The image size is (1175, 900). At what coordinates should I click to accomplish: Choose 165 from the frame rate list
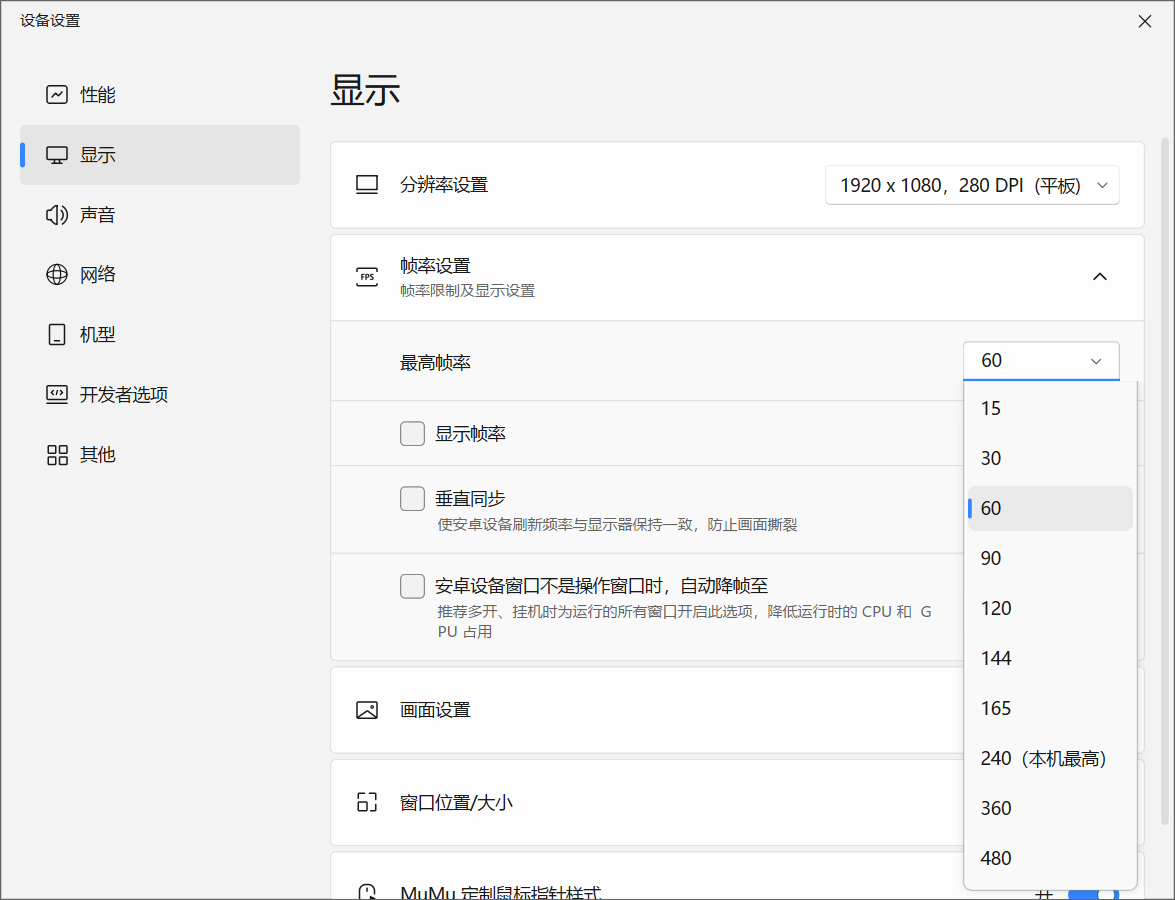(x=1050, y=708)
